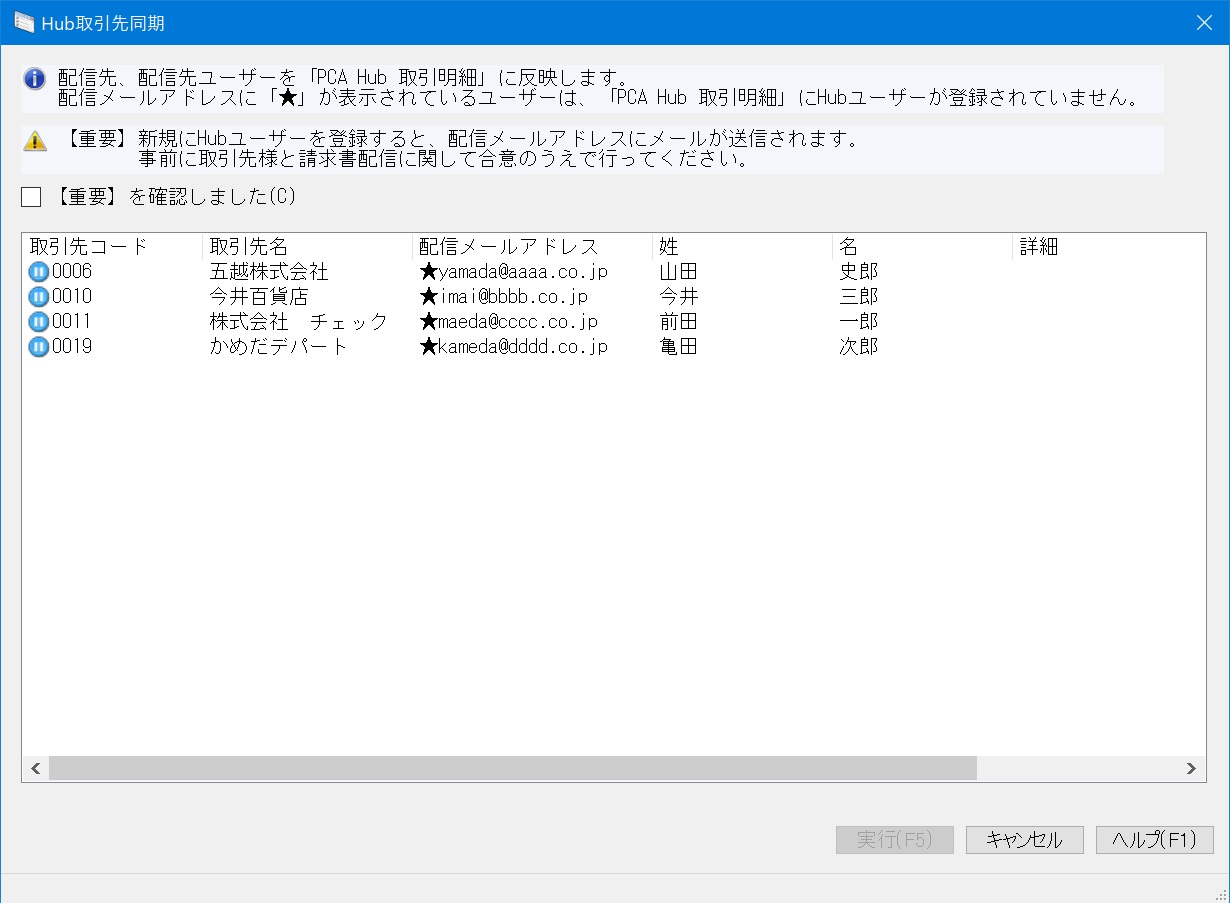Click surname 亀田 cell

tap(678, 347)
